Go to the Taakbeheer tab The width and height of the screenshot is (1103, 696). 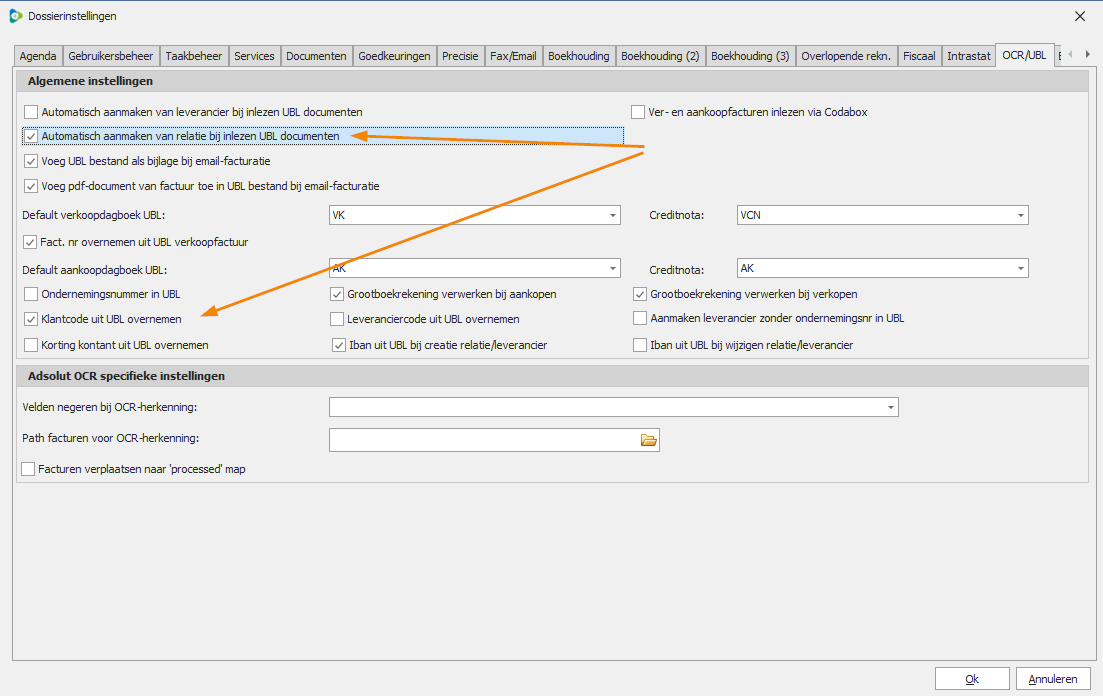tap(193, 56)
